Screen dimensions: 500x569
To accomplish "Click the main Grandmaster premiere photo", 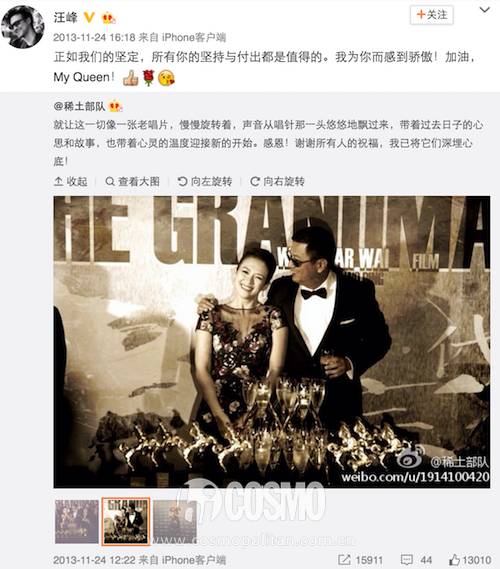I will [272, 342].
